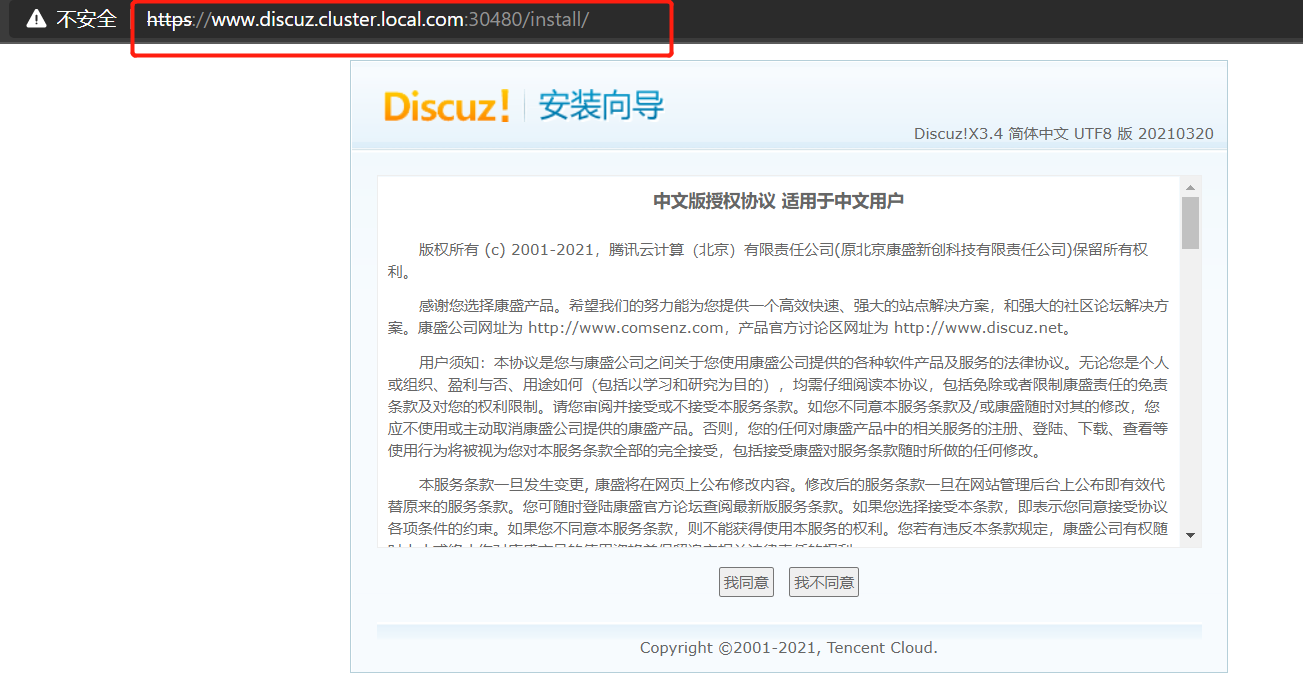1303x690 pixels.
Task: Click the 中文版授权协议 适用于中文用户 title
Action: 778,201
